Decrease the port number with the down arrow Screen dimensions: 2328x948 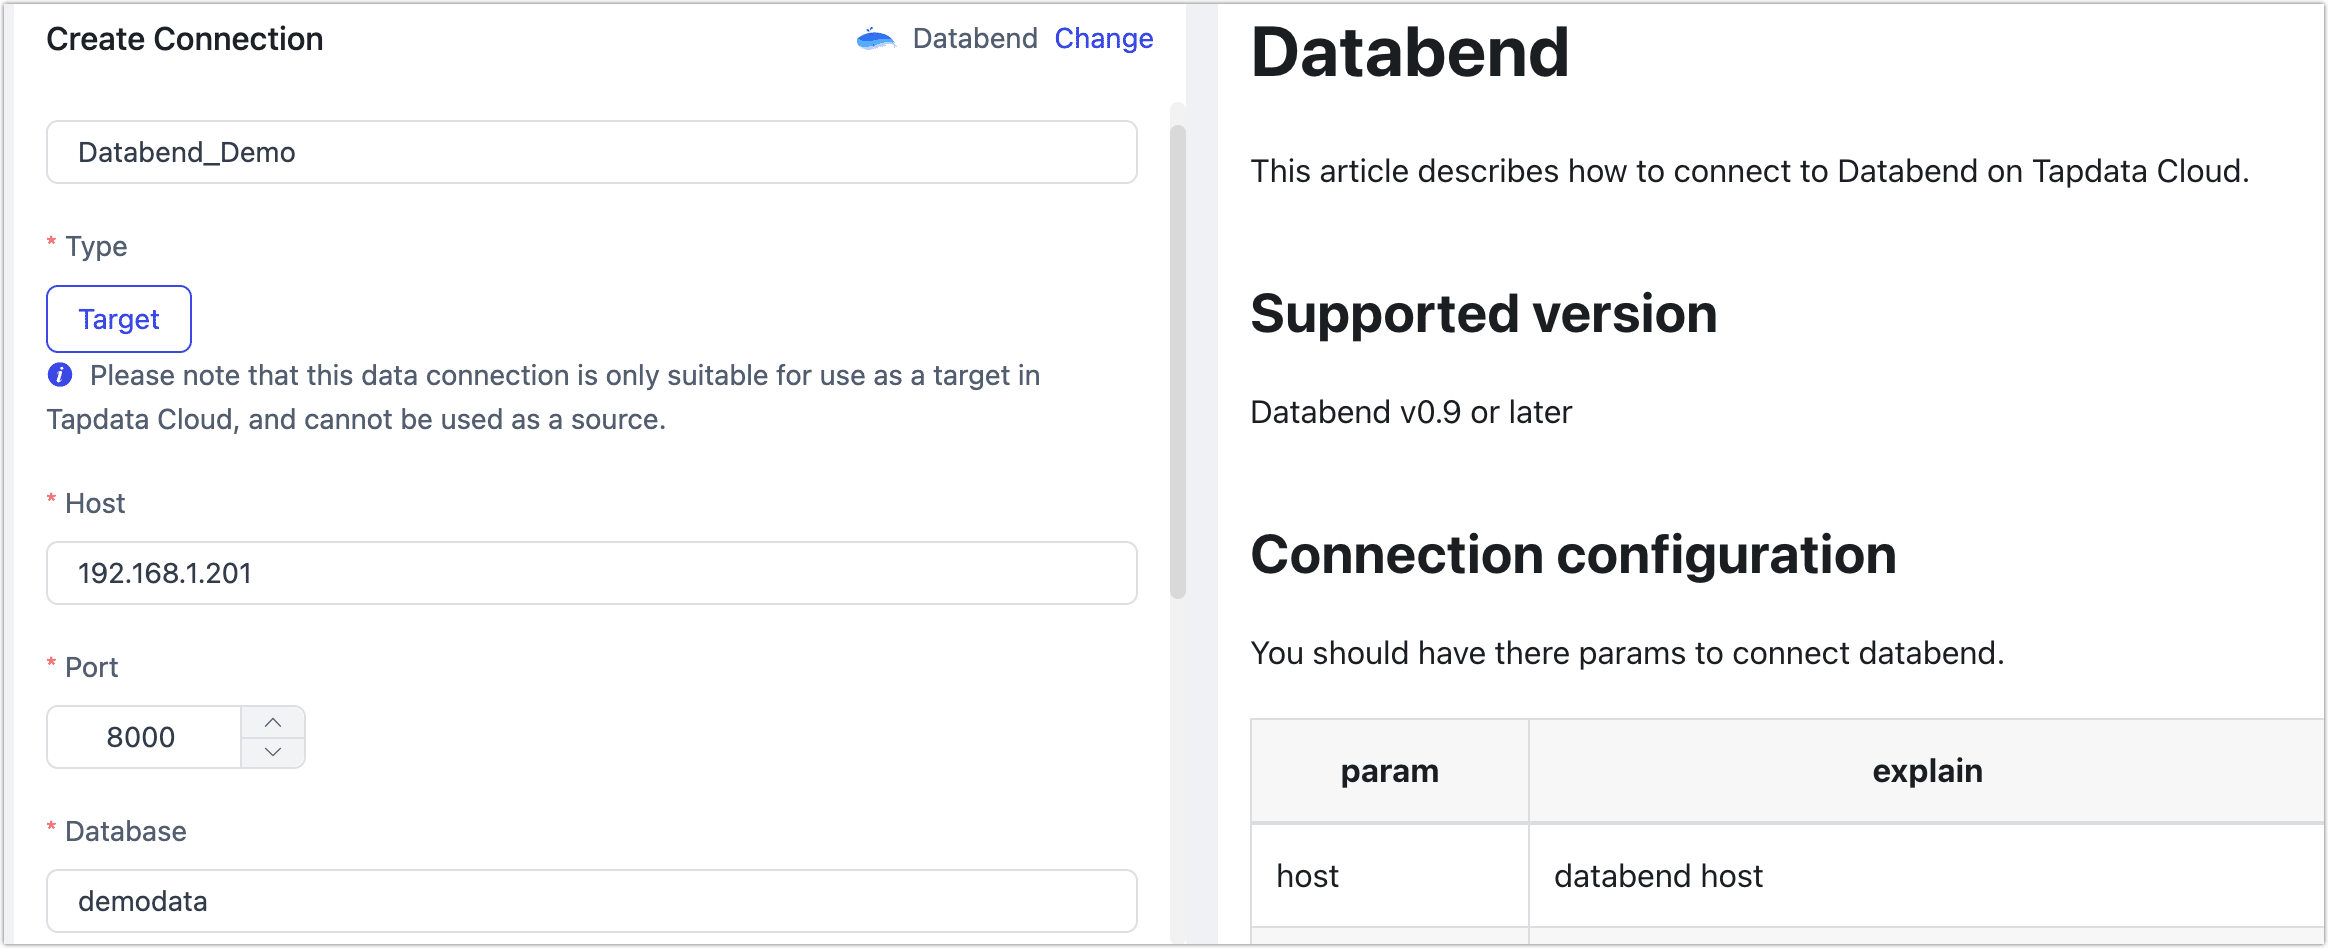tap(273, 752)
